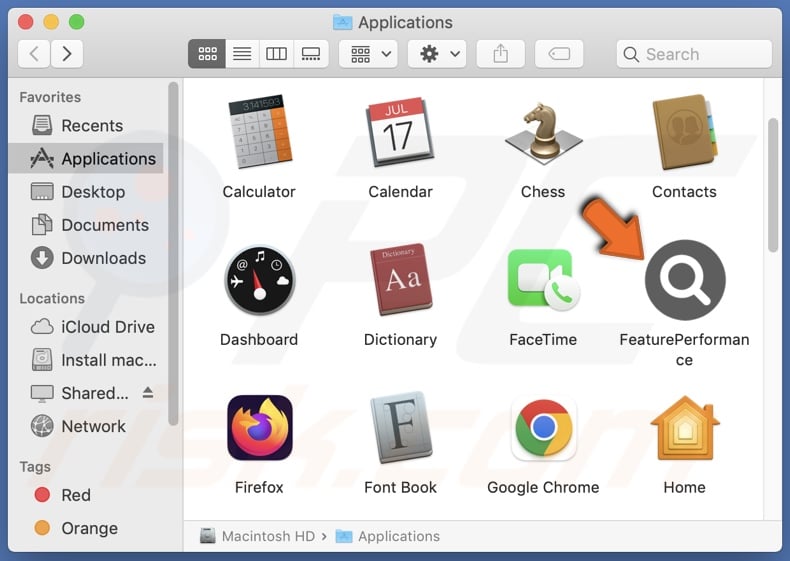Click the sidebar vertical scrollbar

173,254
